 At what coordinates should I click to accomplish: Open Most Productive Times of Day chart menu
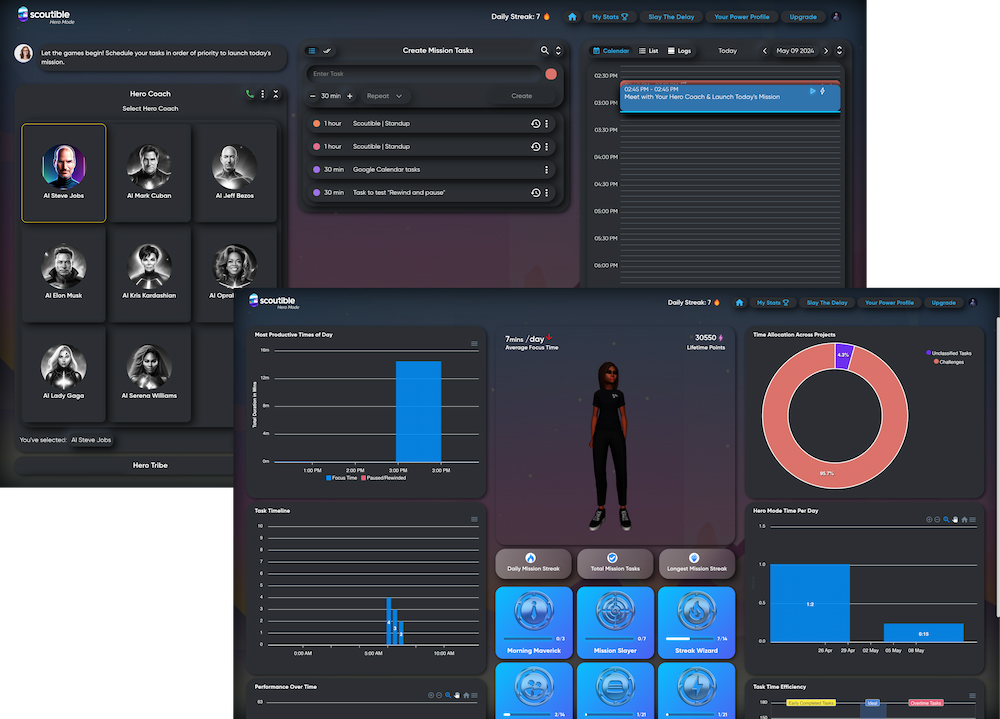474,344
